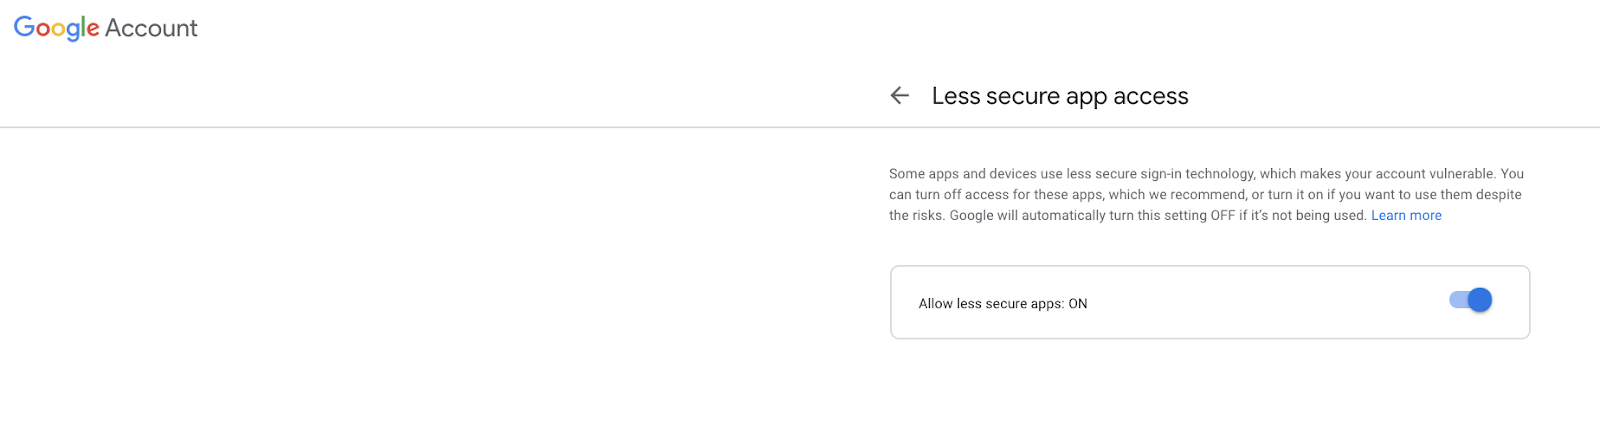The width and height of the screenshot is (1600, 433).
Task: Click the 'which we recommend' phrase in description
Action: pyautogui.click(x=1176, y=194)
